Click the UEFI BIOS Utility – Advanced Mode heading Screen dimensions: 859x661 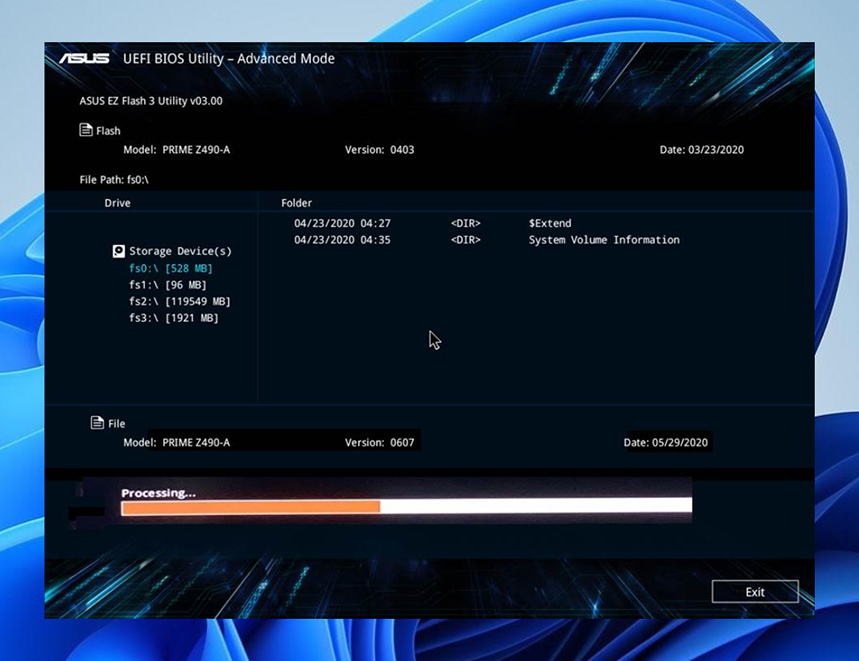tap(228, 59)
